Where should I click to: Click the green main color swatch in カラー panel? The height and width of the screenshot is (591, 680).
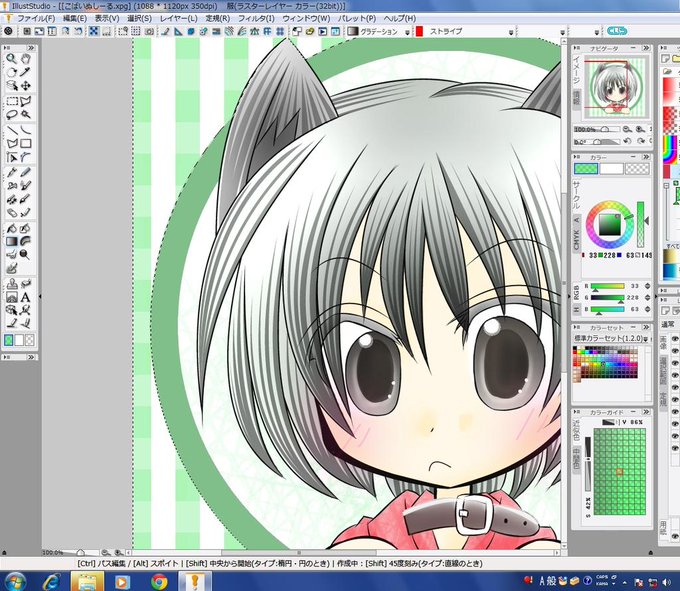(x=586, y=169)
